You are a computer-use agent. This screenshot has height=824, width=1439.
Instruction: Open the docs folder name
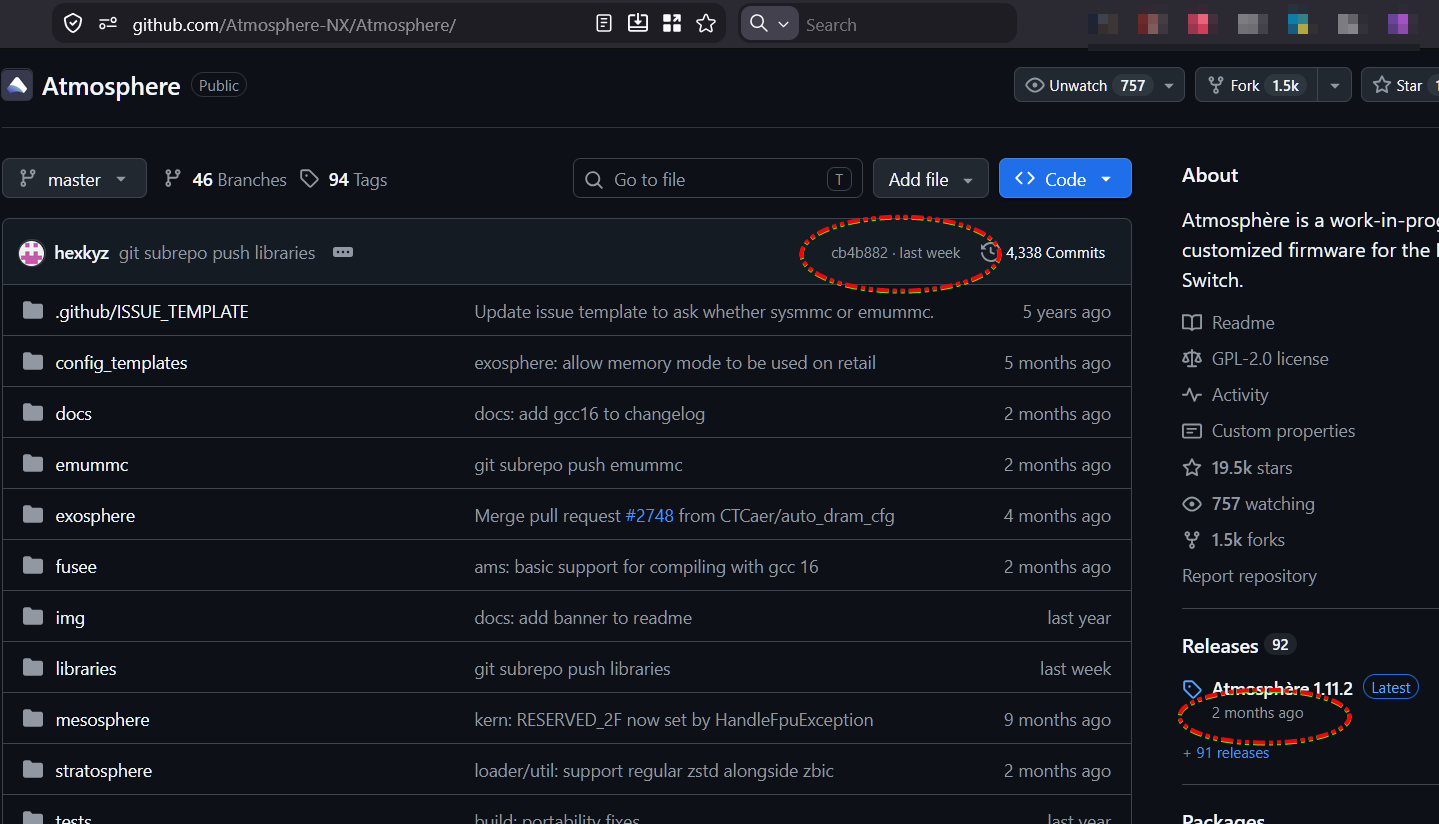[74, 414]
